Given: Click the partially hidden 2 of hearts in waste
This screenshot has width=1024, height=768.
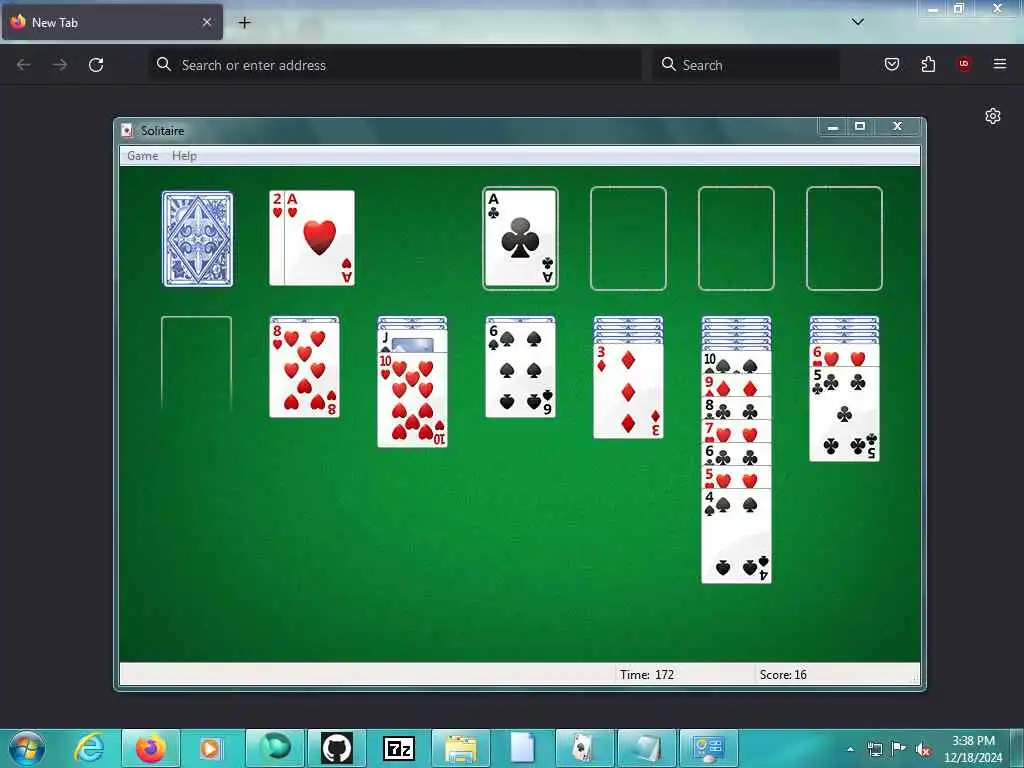Looking at the screenshot, I should [x=277, y=238].
